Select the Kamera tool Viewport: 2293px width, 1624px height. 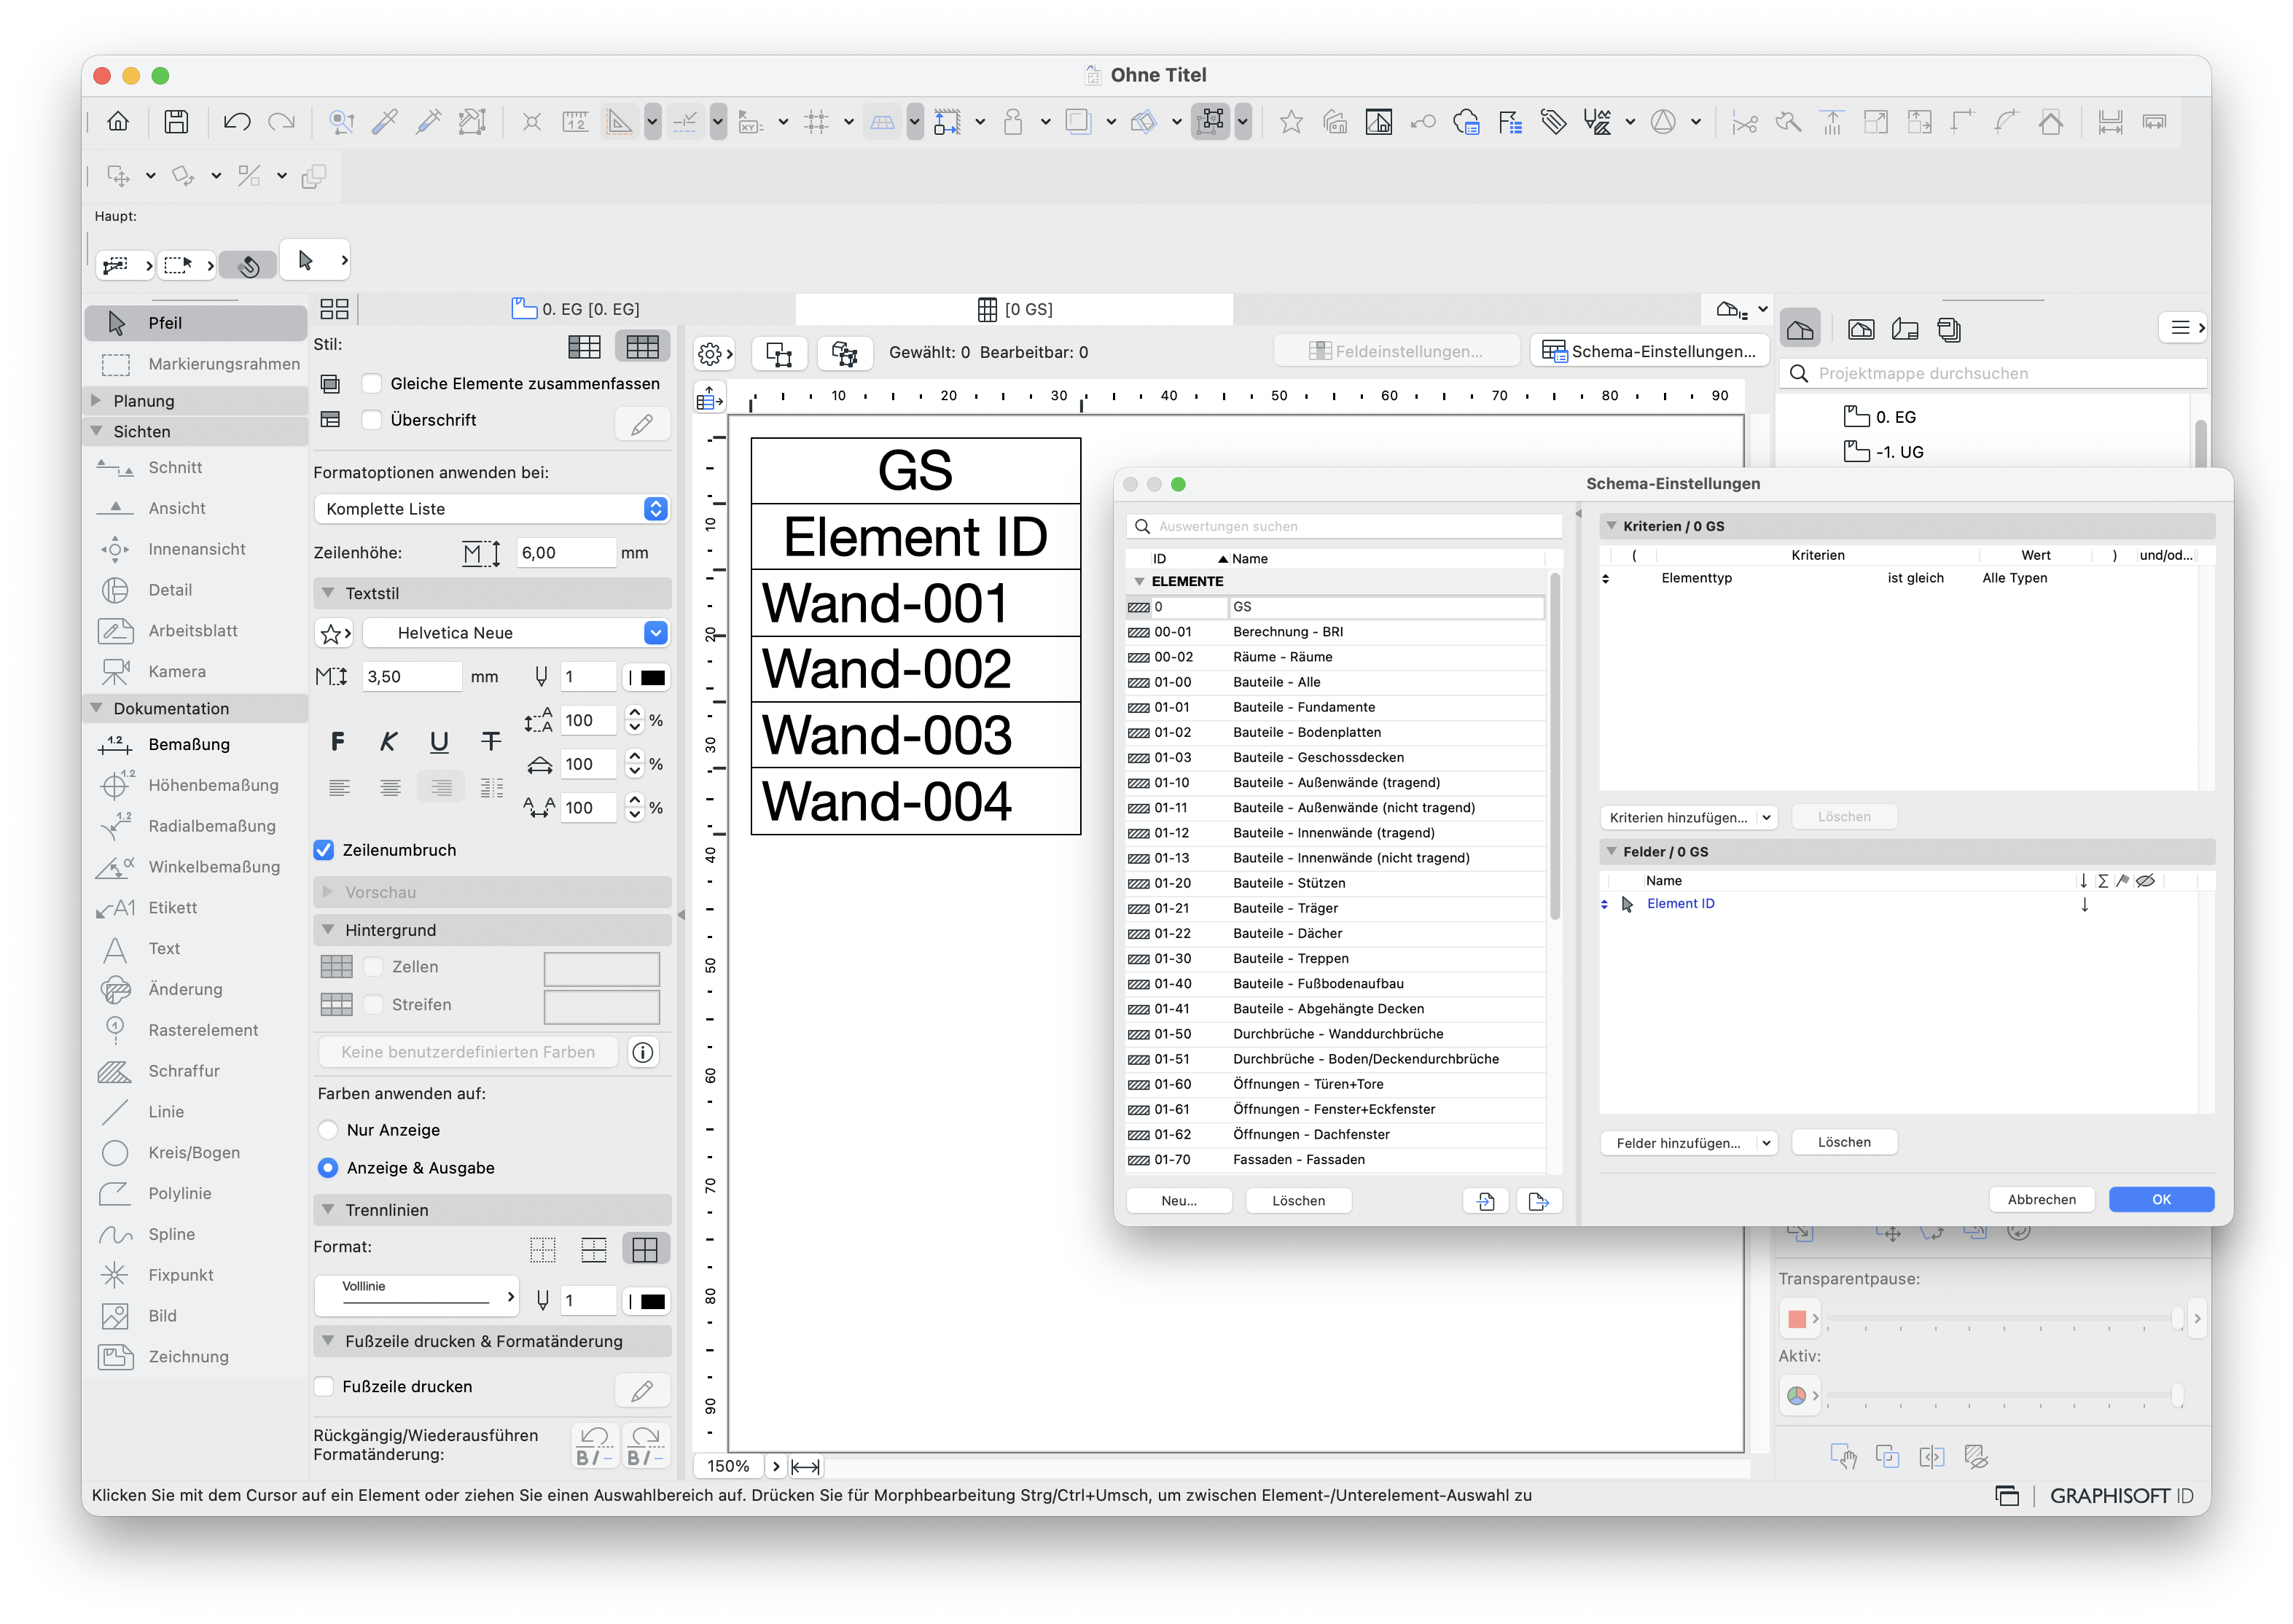point(196,672)
